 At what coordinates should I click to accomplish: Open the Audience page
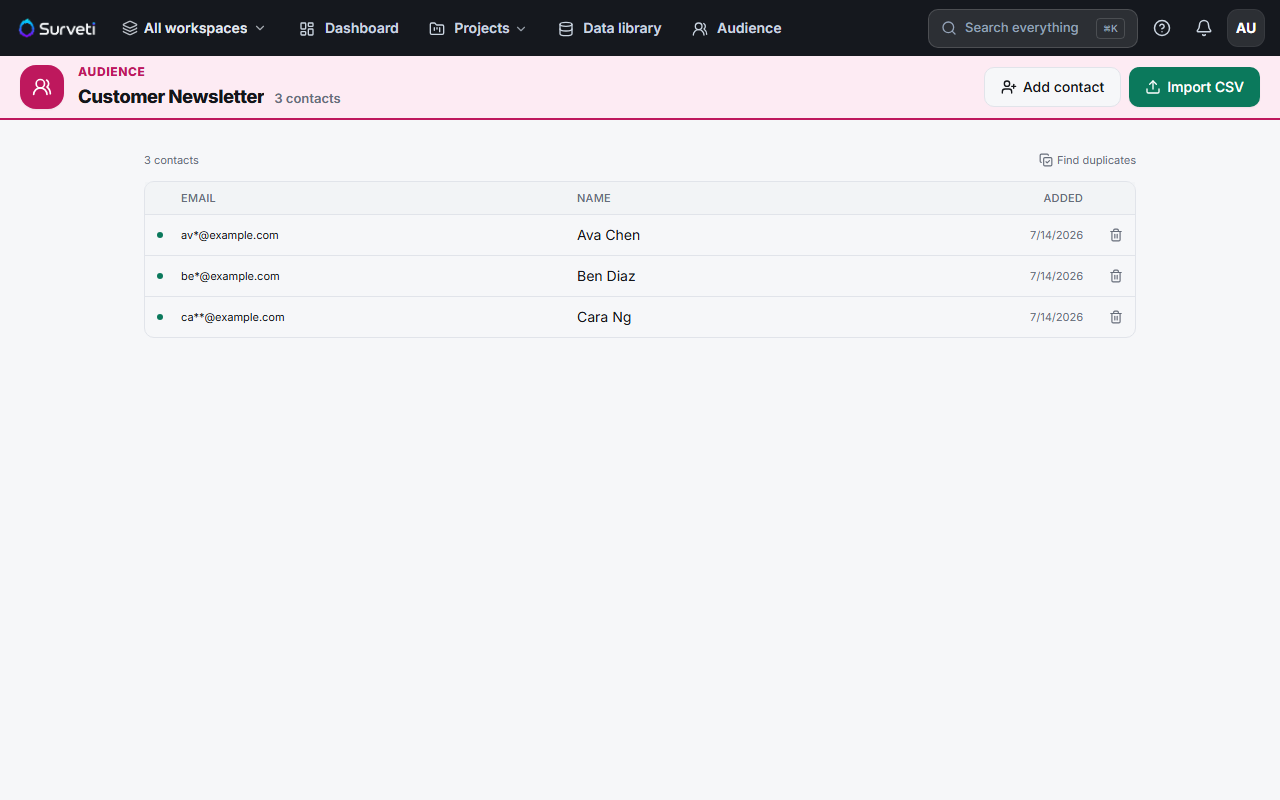pos(737,28)
